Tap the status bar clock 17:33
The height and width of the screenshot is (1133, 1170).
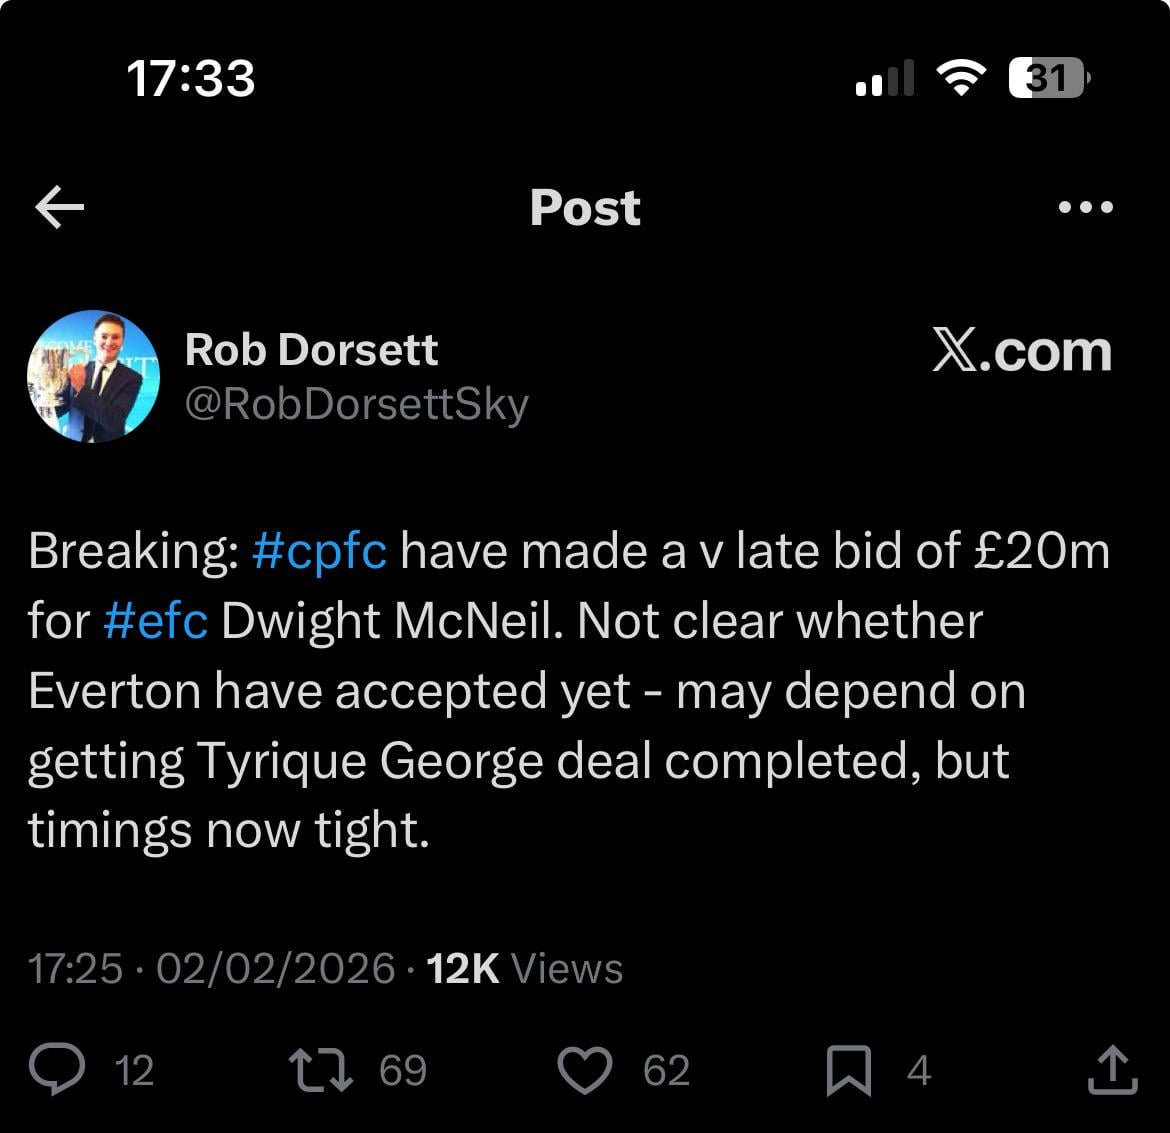tap(191, 78)
